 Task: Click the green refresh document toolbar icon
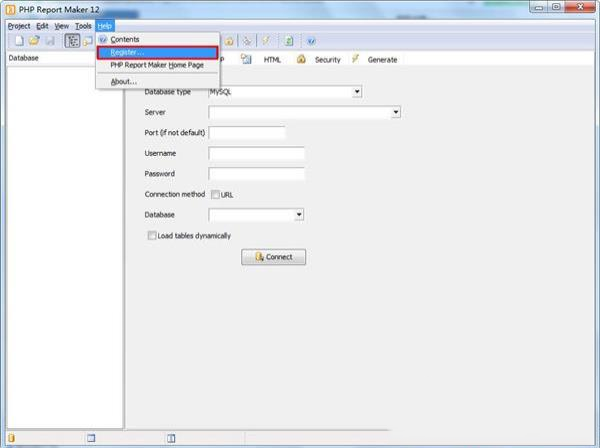click(x=289, y=41)
